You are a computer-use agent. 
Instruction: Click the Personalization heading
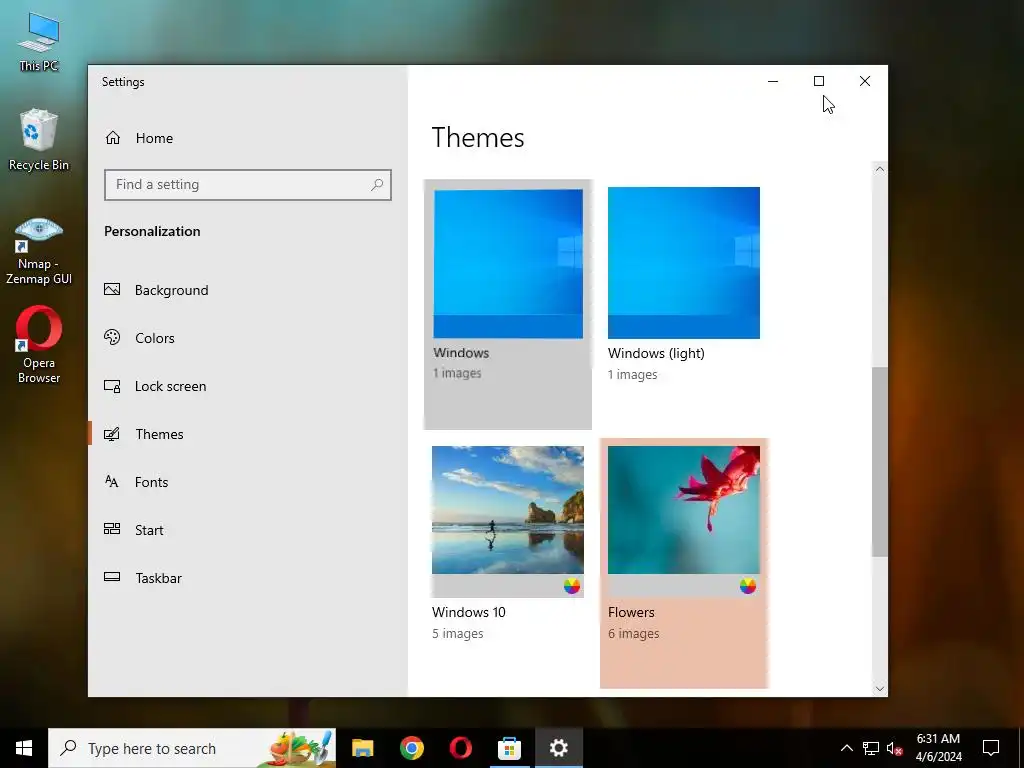pos(152,231)
